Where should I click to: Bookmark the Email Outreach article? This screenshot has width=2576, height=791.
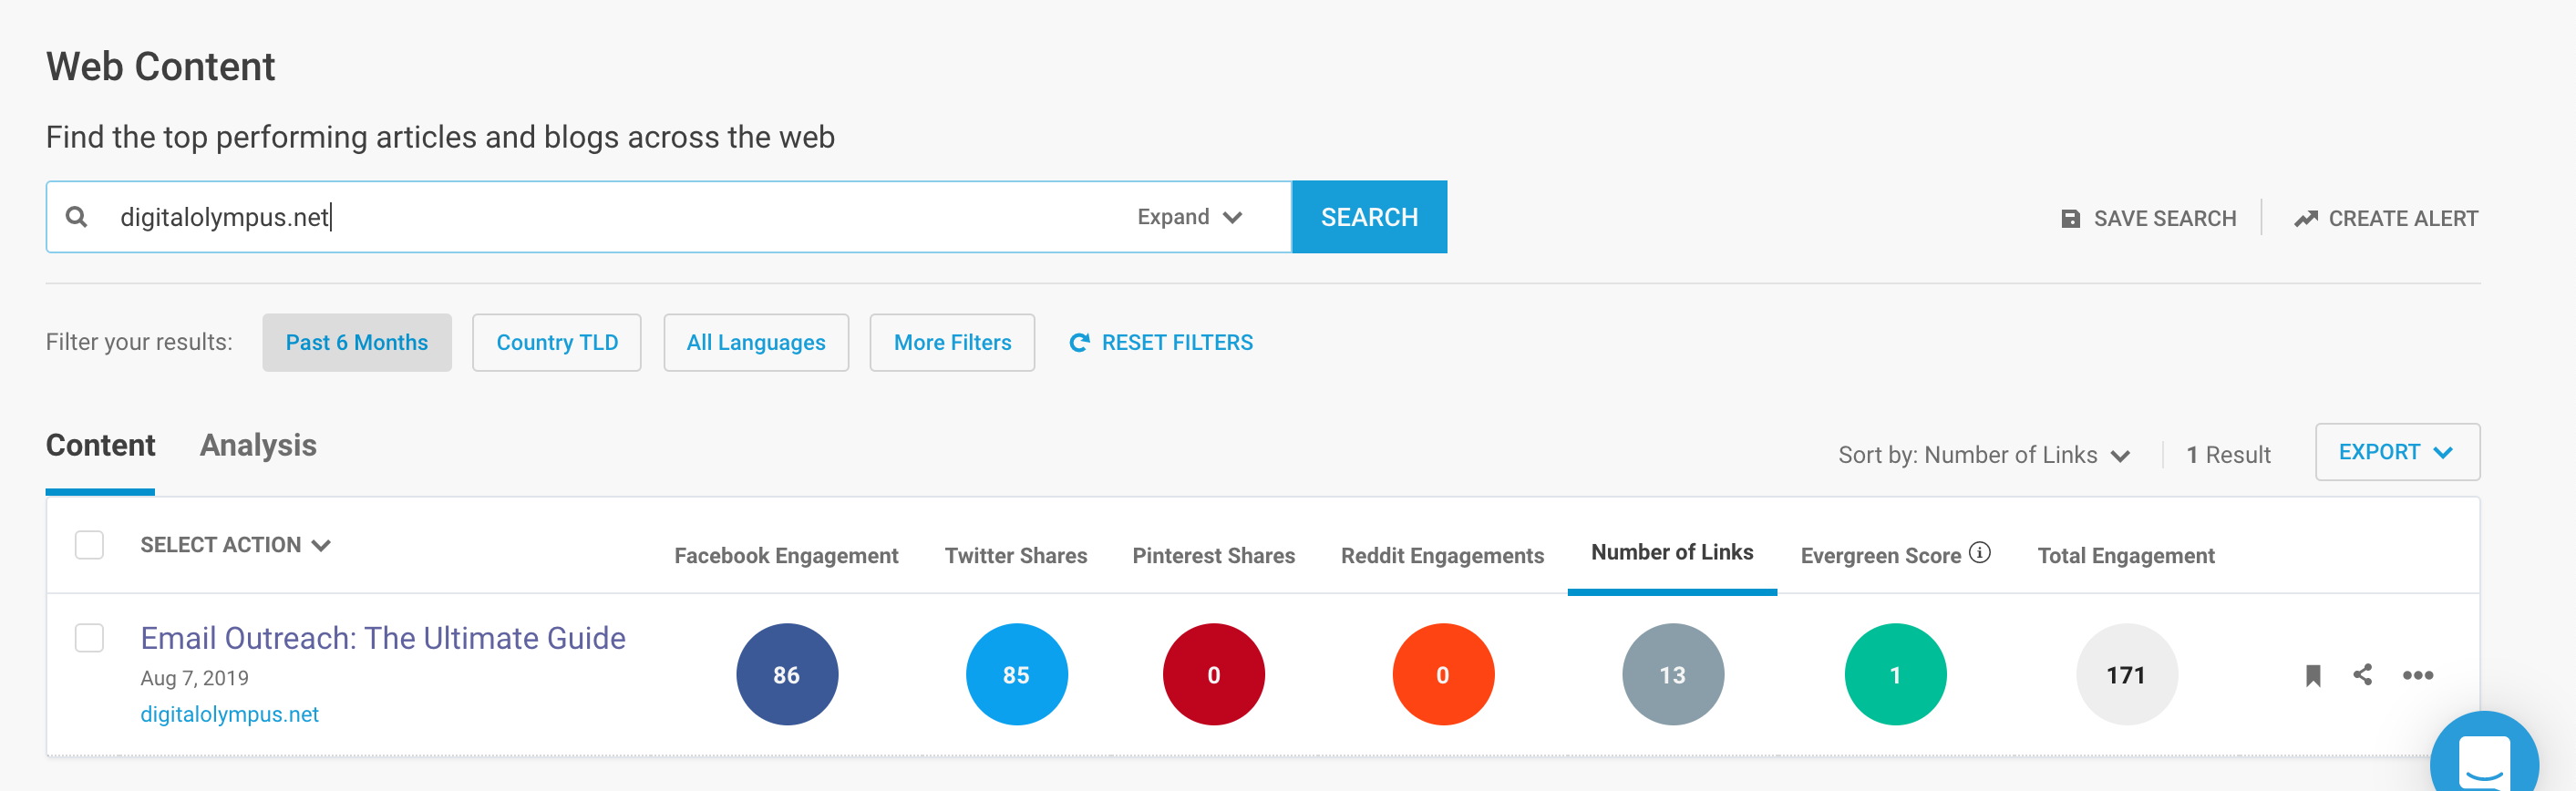pos(2312,676)
